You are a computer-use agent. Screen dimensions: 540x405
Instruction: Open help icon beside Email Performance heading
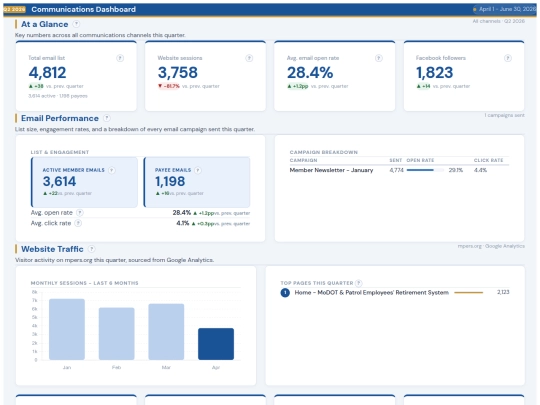tap(107, 118)
